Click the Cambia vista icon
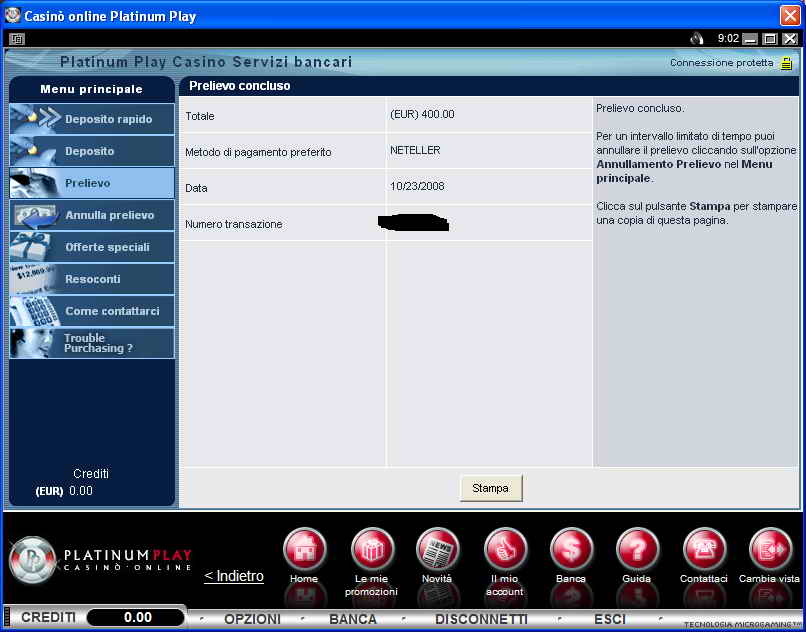Screen dimensions: 806x632 tap(770, 549)
